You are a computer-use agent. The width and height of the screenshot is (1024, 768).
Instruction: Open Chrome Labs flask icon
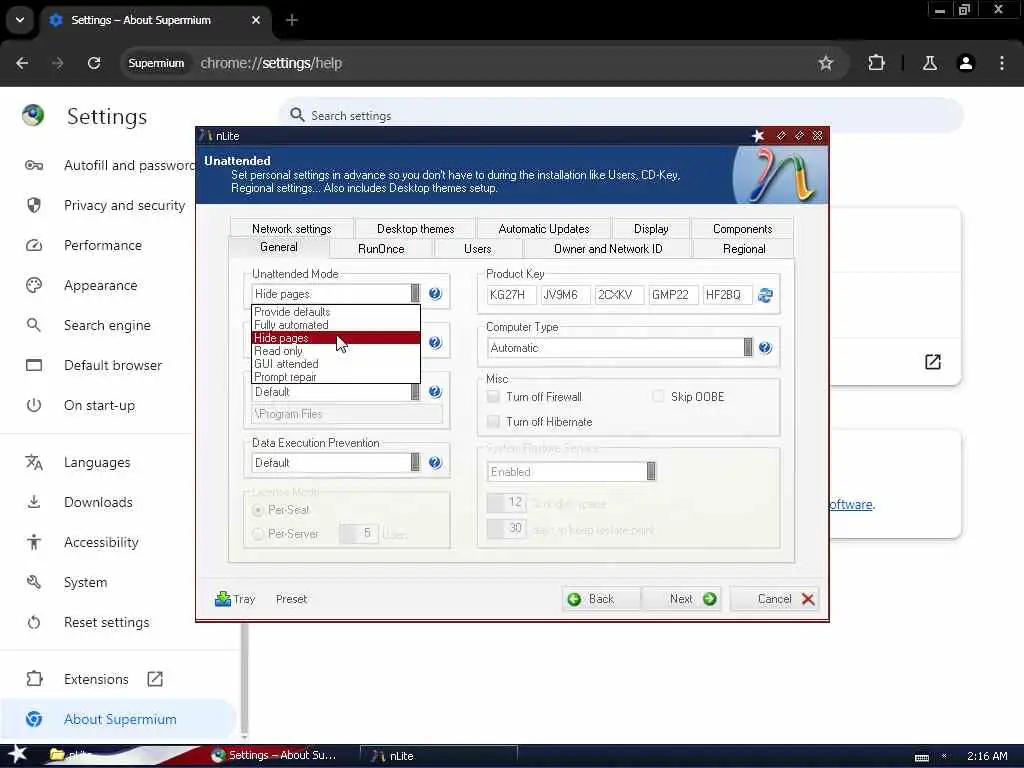[x=929, y=63]
